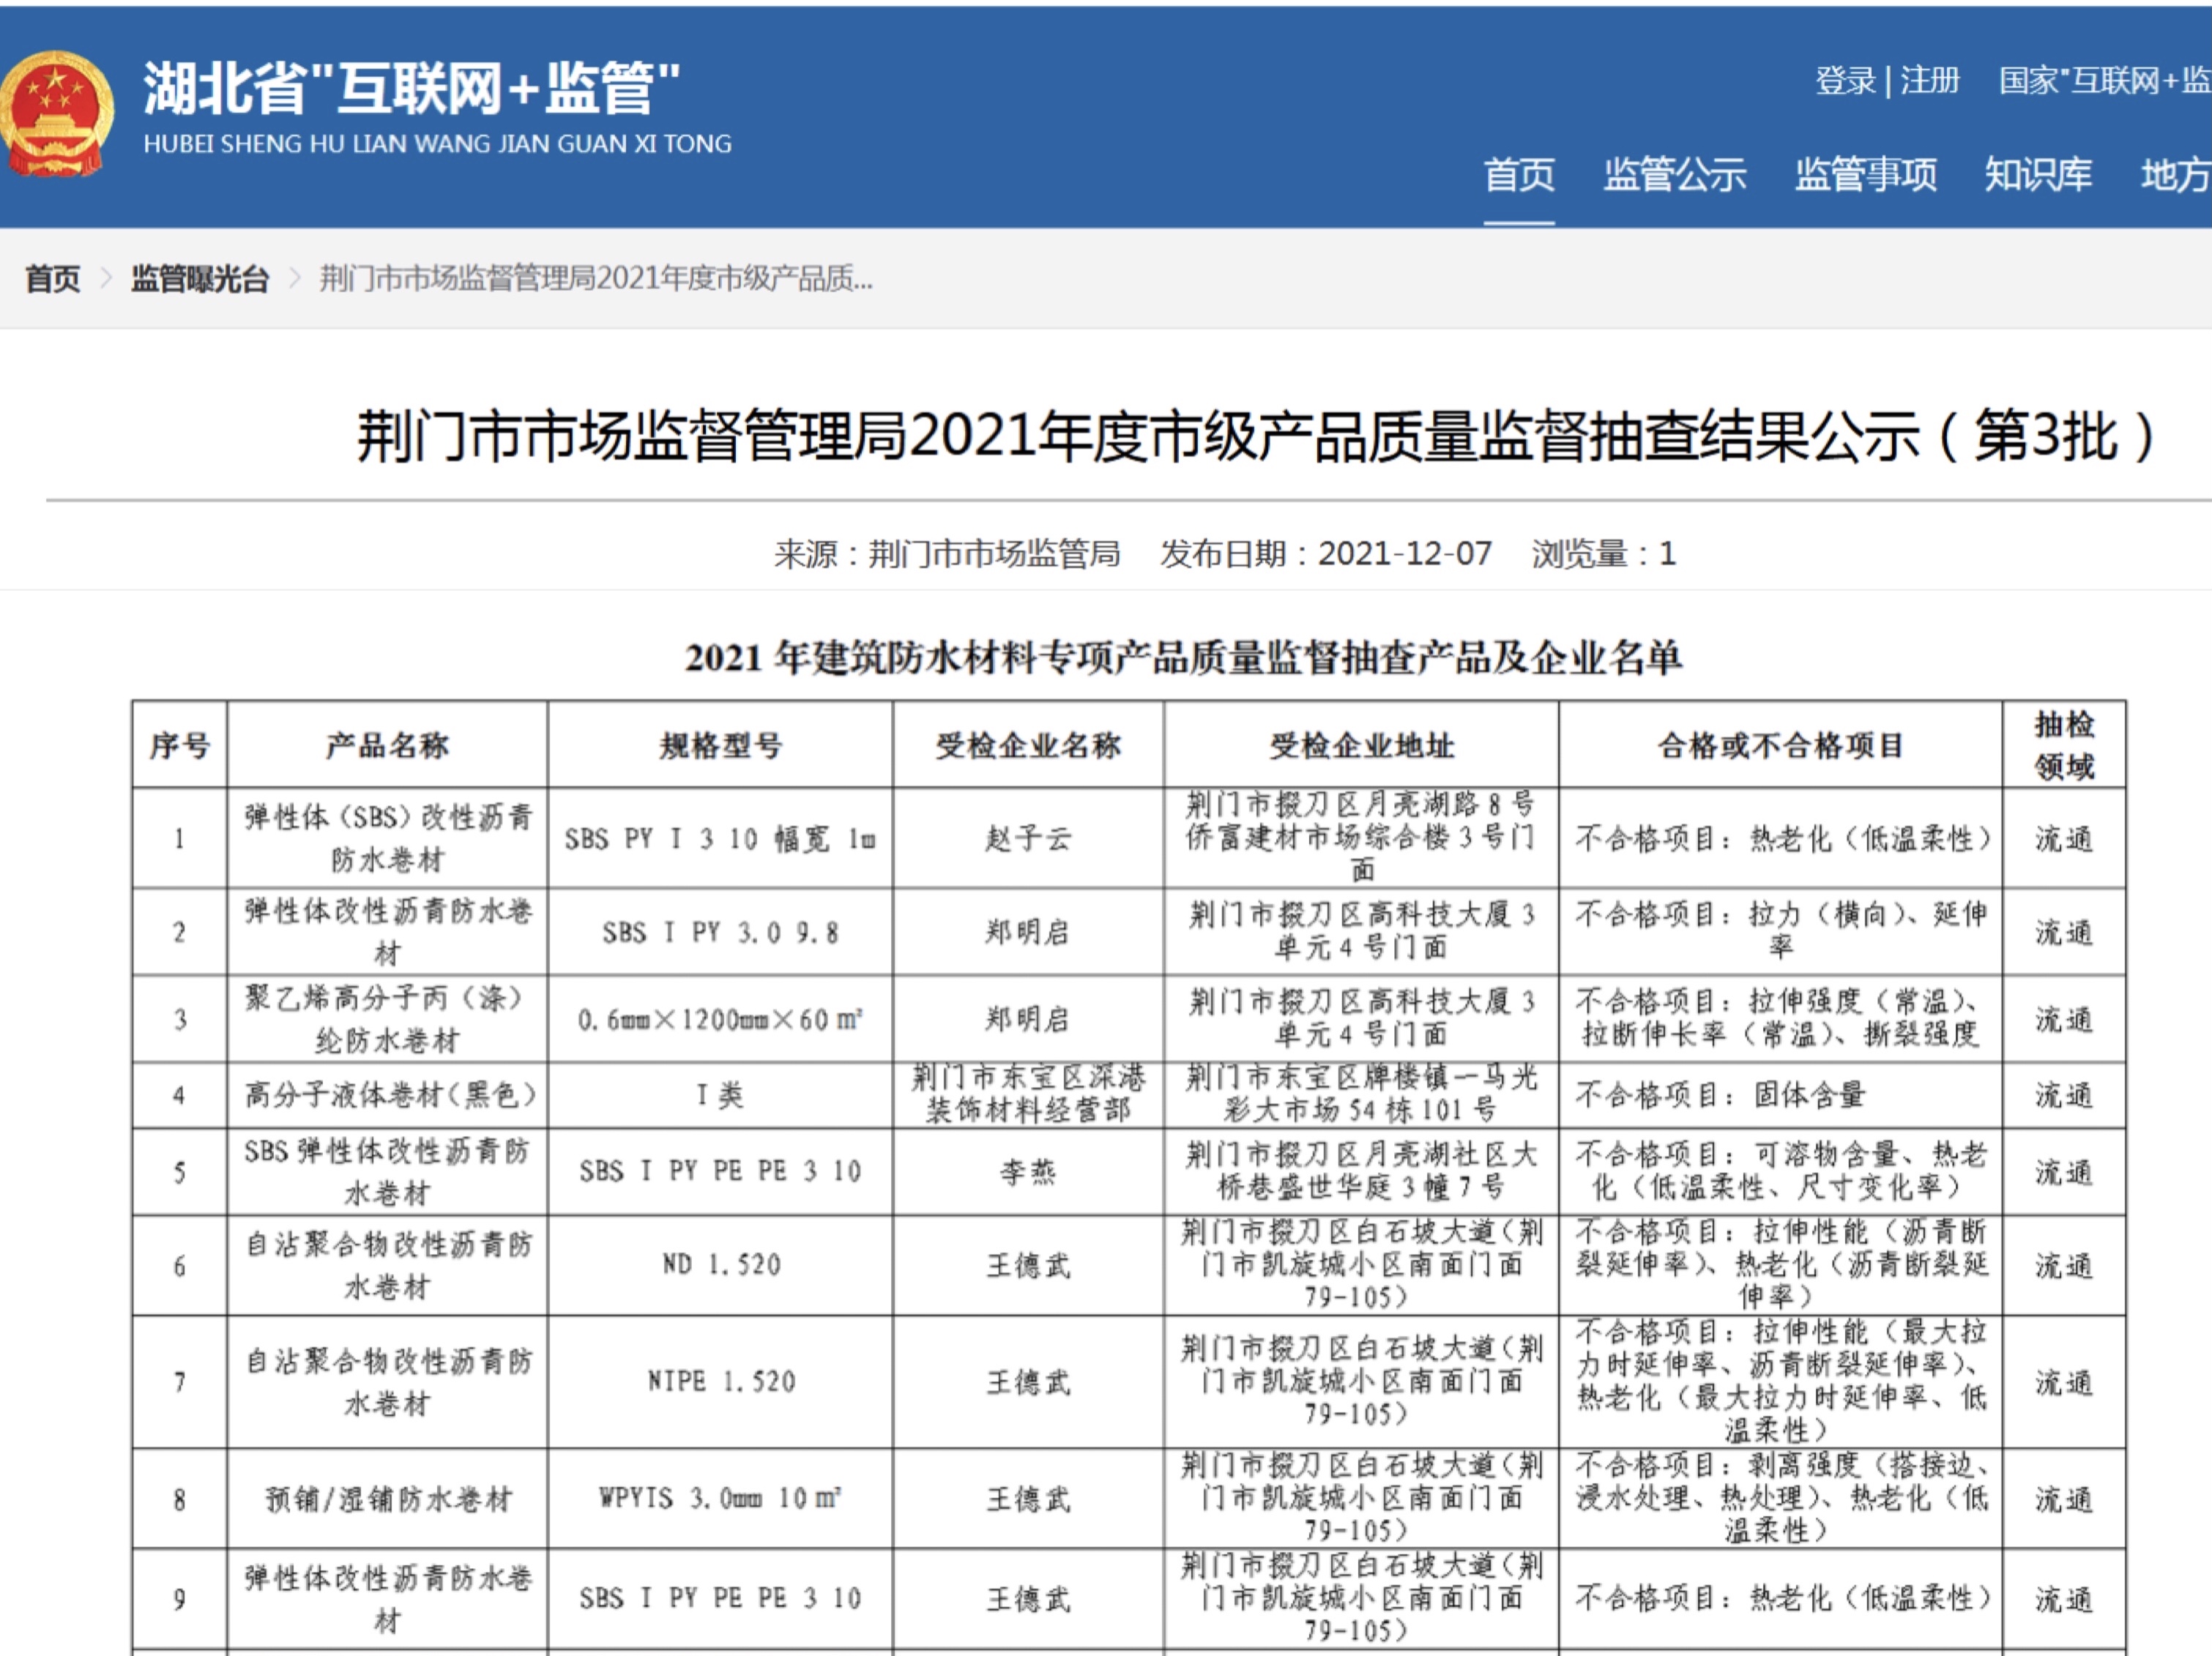Click table title 2021年建筑防水材料专项
The width and height of the screenshot is (2212, 1656).
click(x=1183, y=658)
